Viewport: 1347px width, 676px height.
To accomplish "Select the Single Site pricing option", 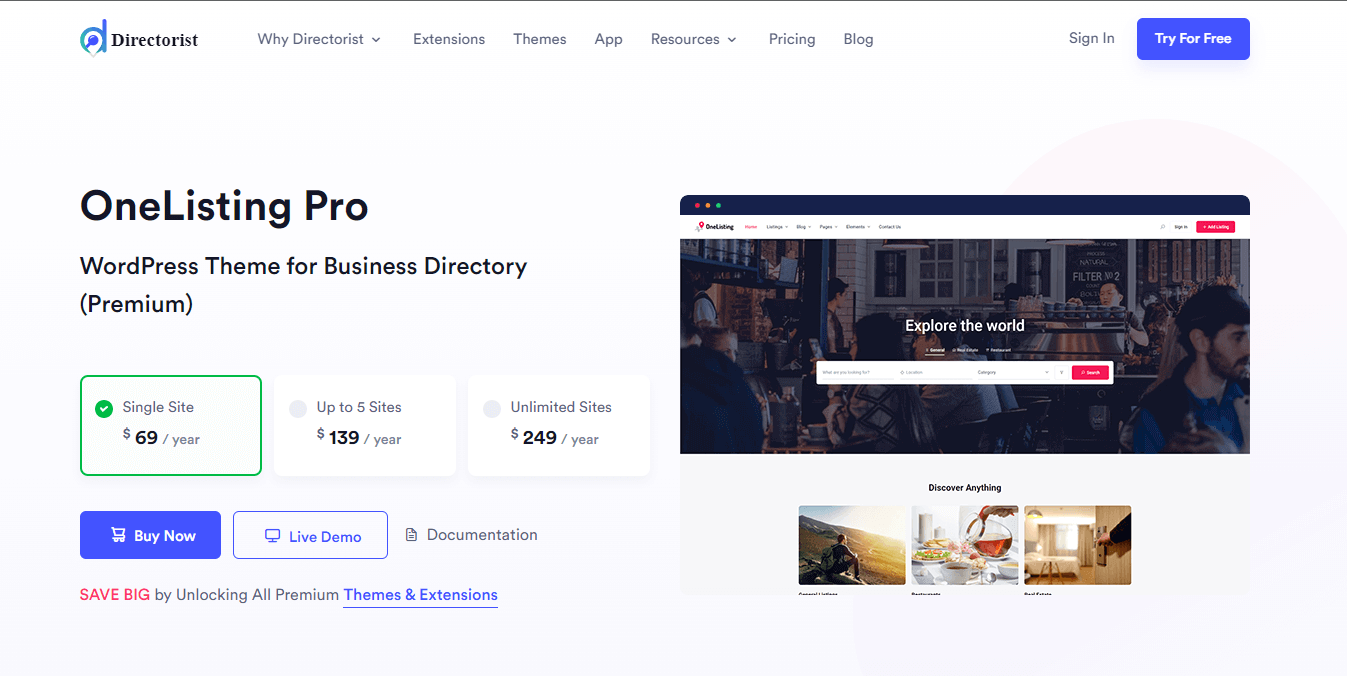I will [x=170, y=425].
